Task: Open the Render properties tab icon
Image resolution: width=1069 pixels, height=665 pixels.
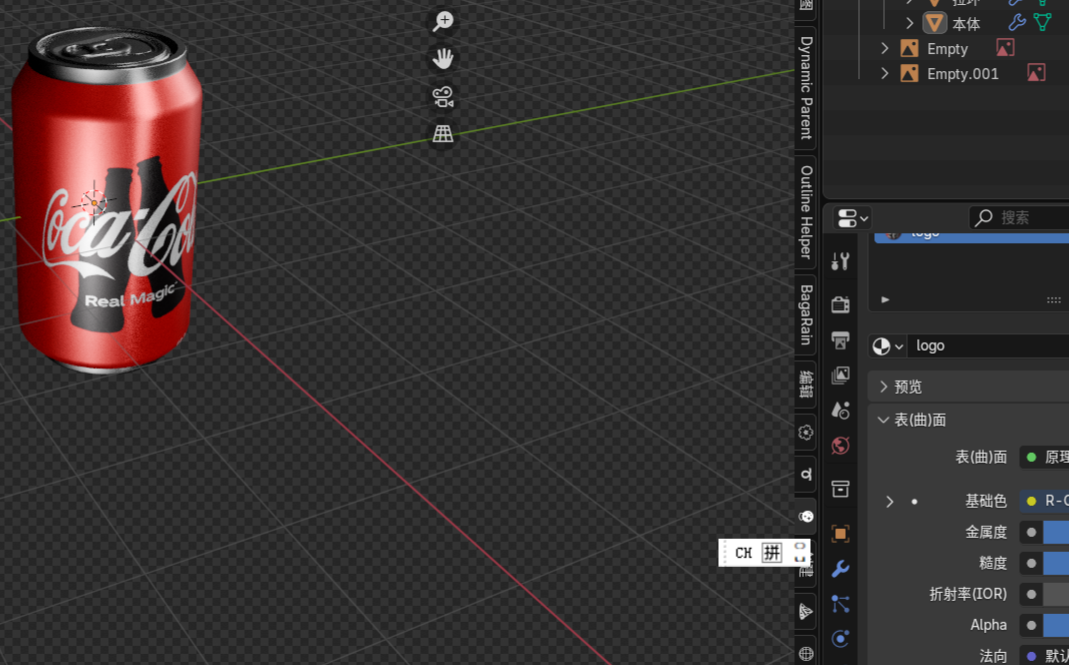Action: tap(840, 304)
